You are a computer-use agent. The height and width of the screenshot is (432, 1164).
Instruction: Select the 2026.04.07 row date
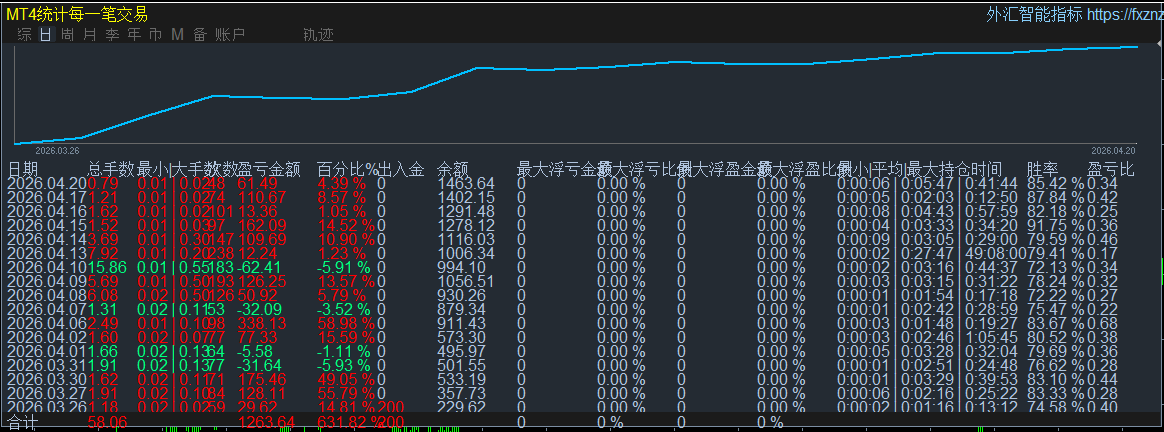point(47,310)
